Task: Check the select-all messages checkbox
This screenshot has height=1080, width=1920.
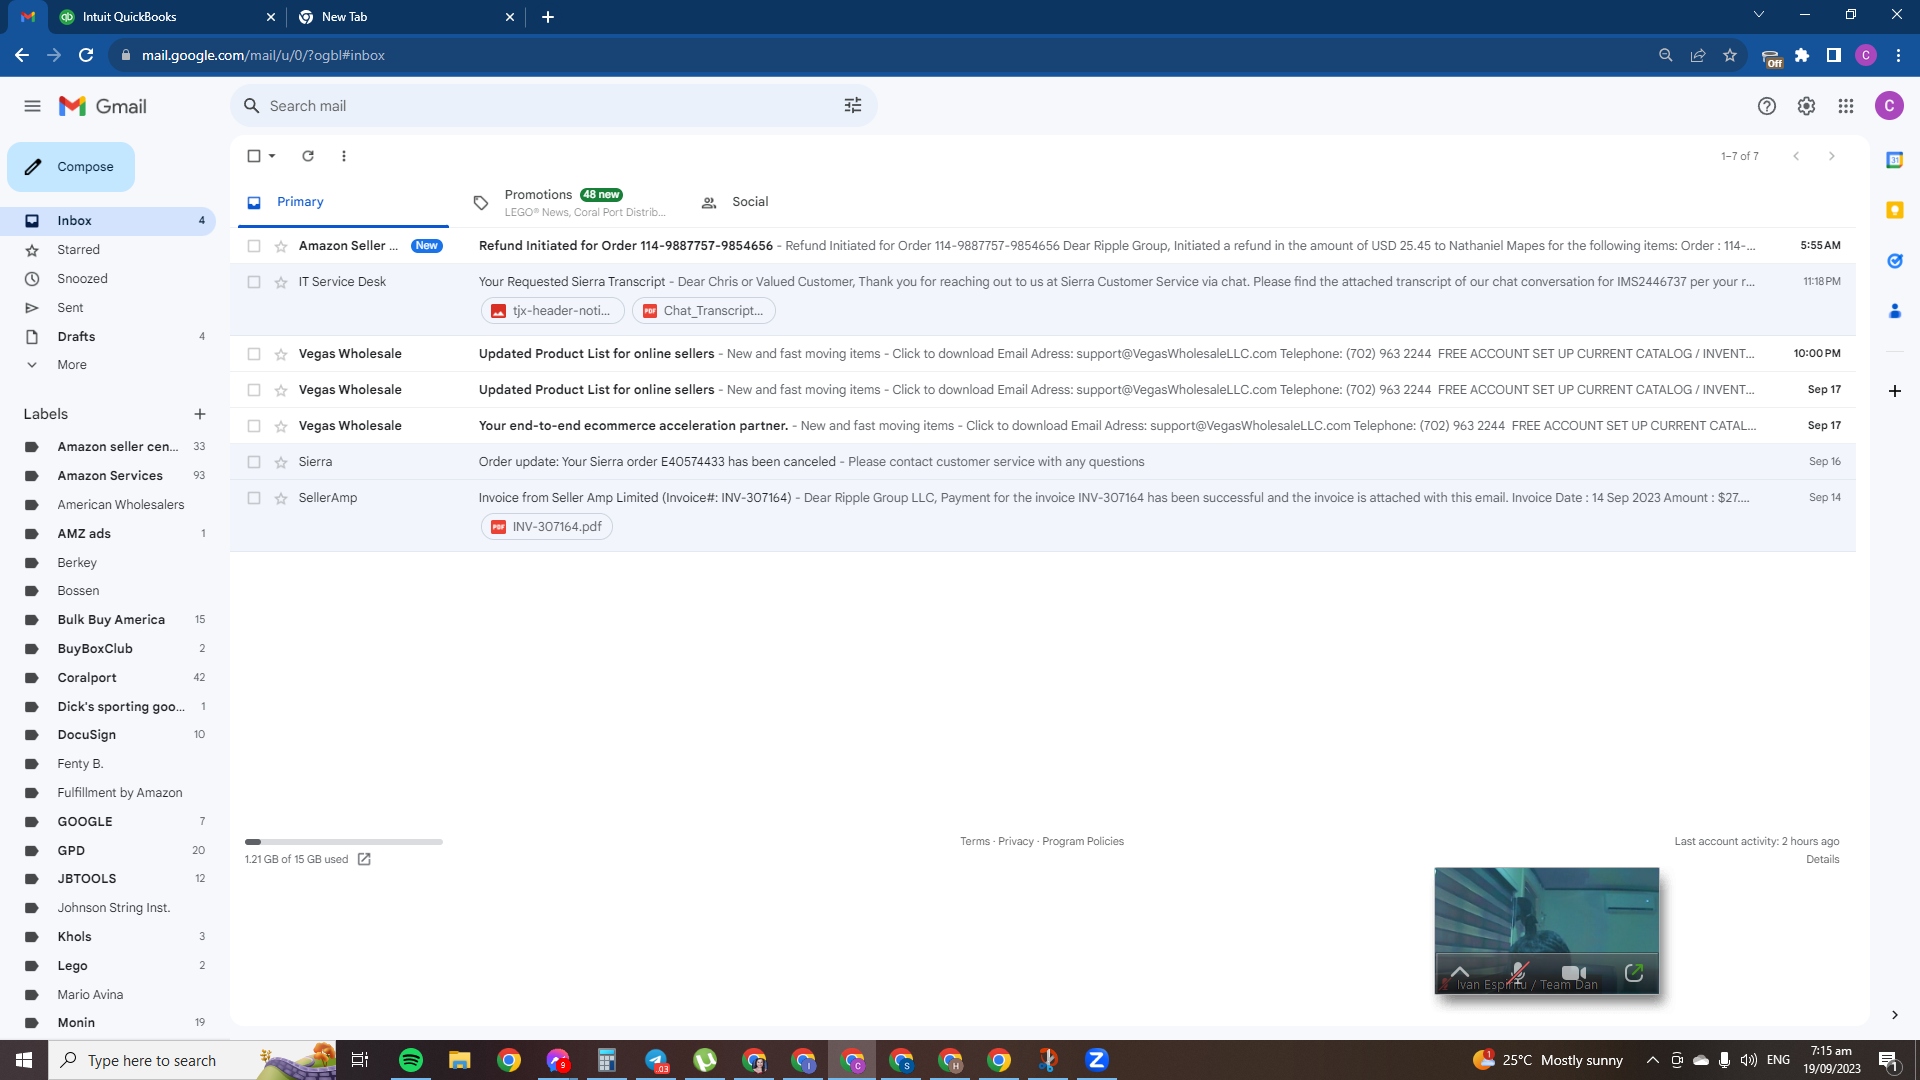Action: click(254, 156)
